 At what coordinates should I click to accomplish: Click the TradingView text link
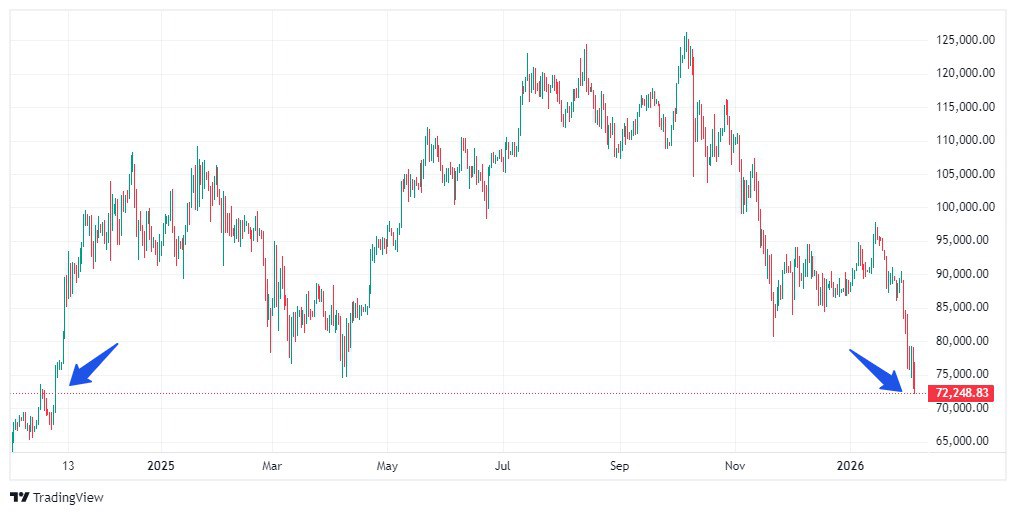tap(68, 497)
